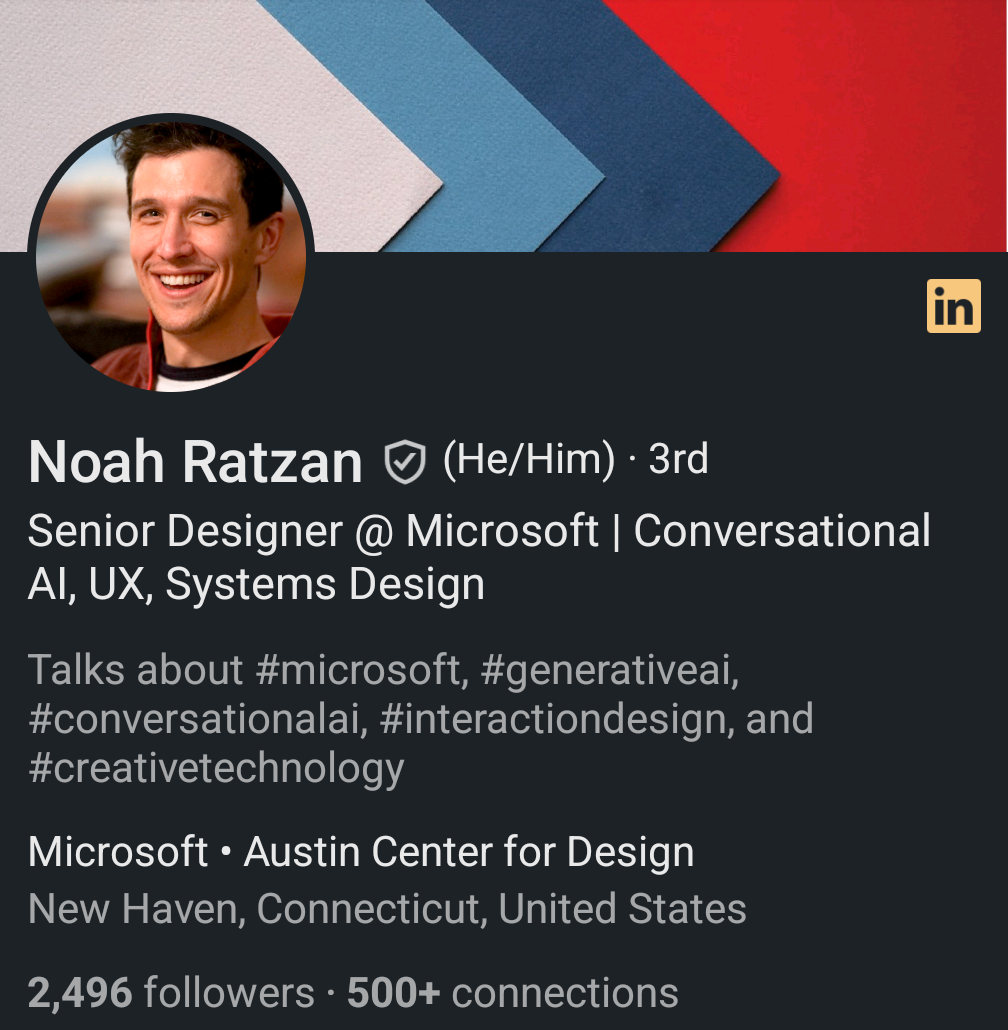This screenshot has width=1008, height=1030.
Task: Open the #generativeai hashtag
Action: (608, 669)
